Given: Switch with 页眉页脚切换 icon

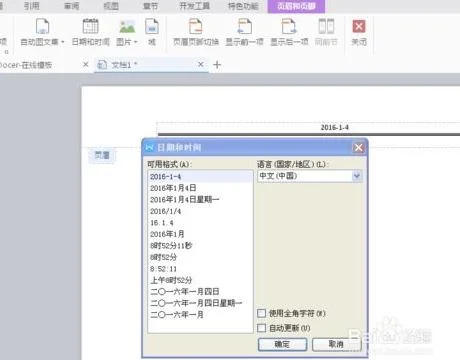Looking at the screenshot, I should 196,26.
